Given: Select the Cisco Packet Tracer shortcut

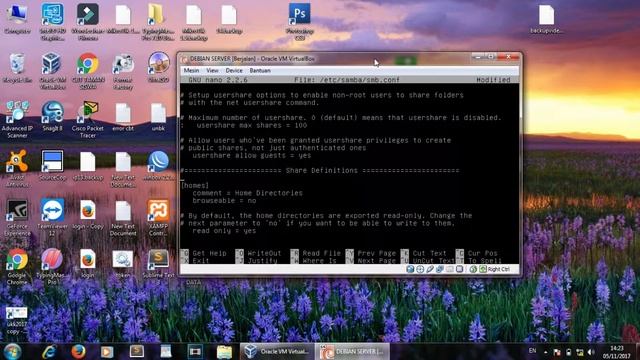Looking at the screenshot, I should pyautogui.click(x=87, y=119).
